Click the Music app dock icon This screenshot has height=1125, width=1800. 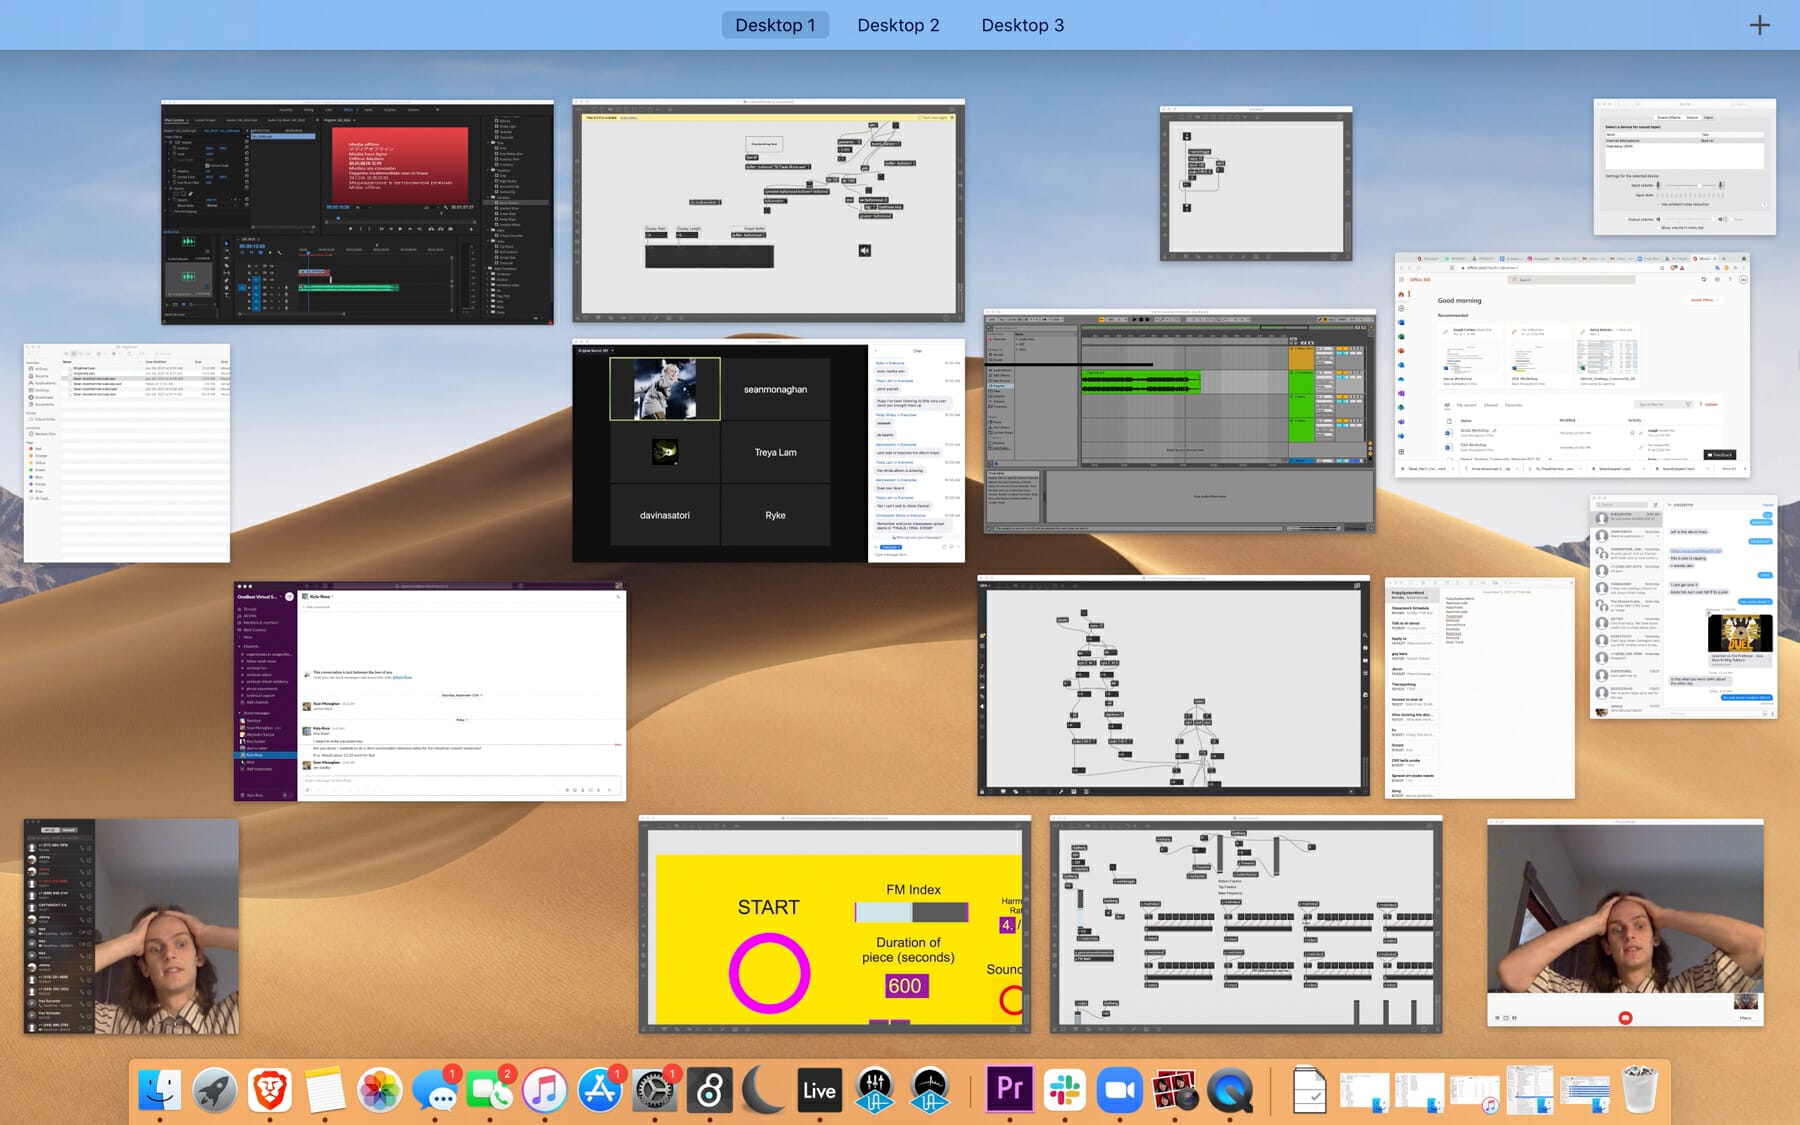pos(545,1090)
